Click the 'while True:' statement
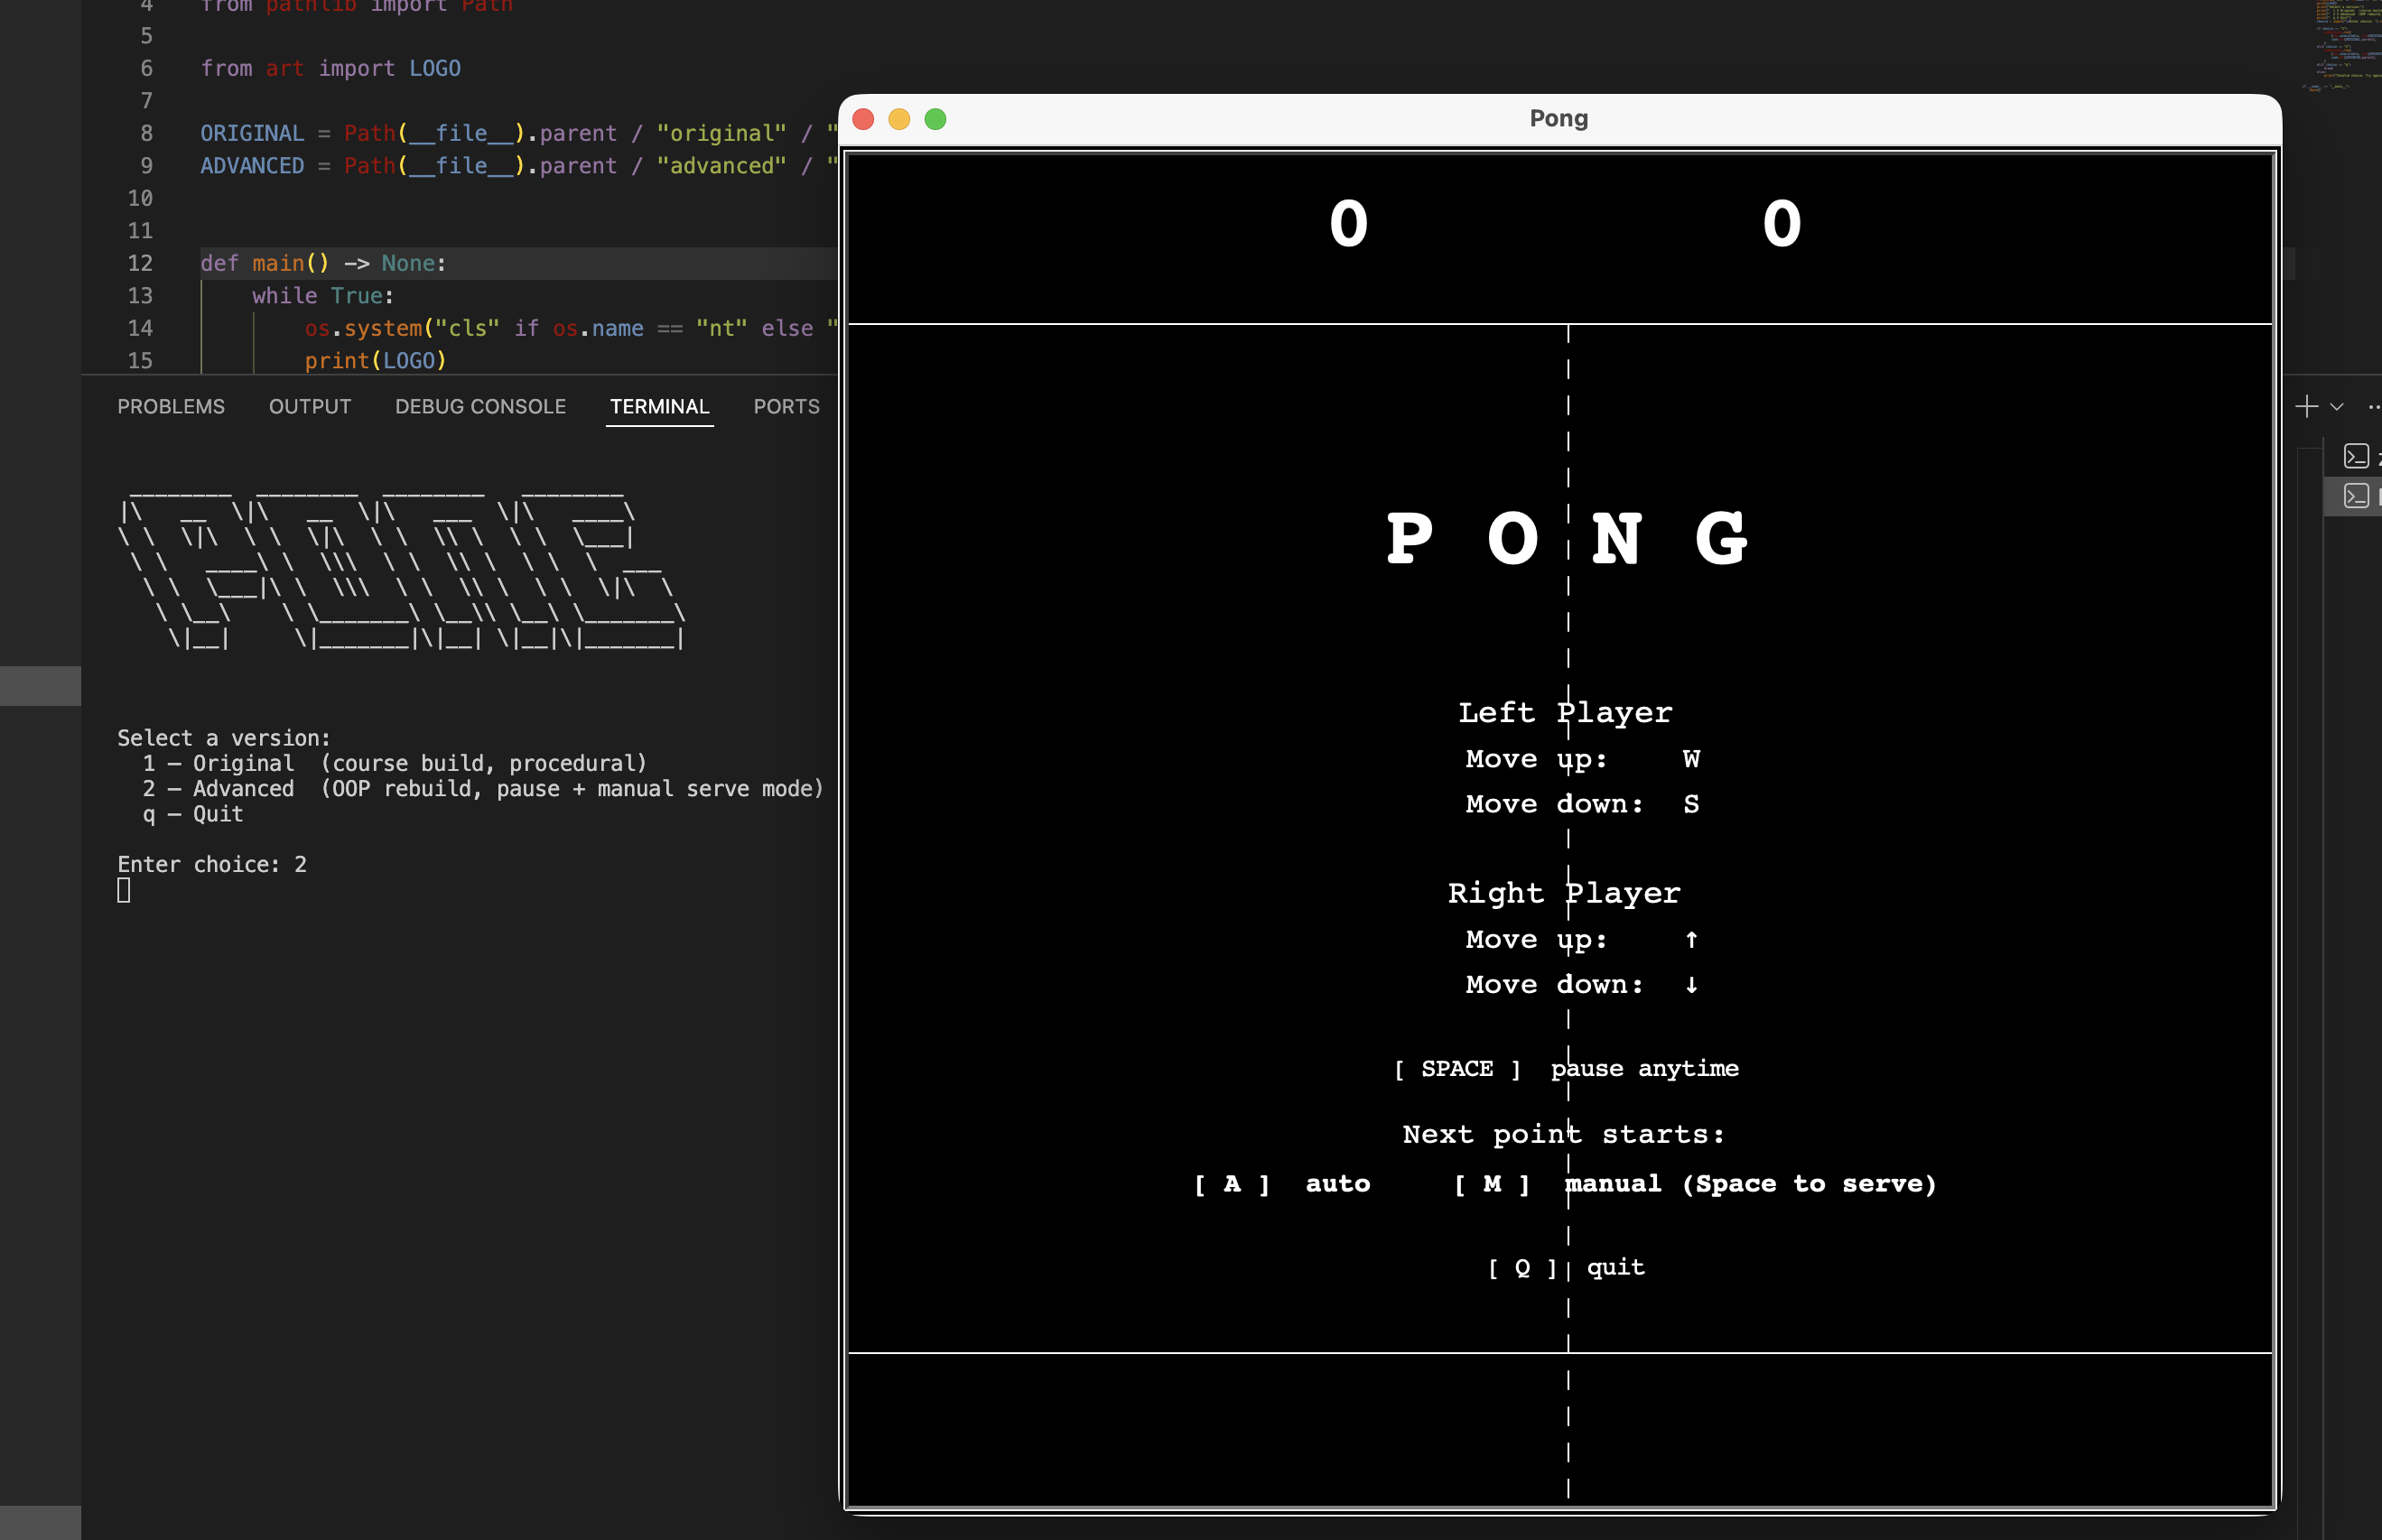The height and width of the screenshot is (1540, 2382). (323, 296)
